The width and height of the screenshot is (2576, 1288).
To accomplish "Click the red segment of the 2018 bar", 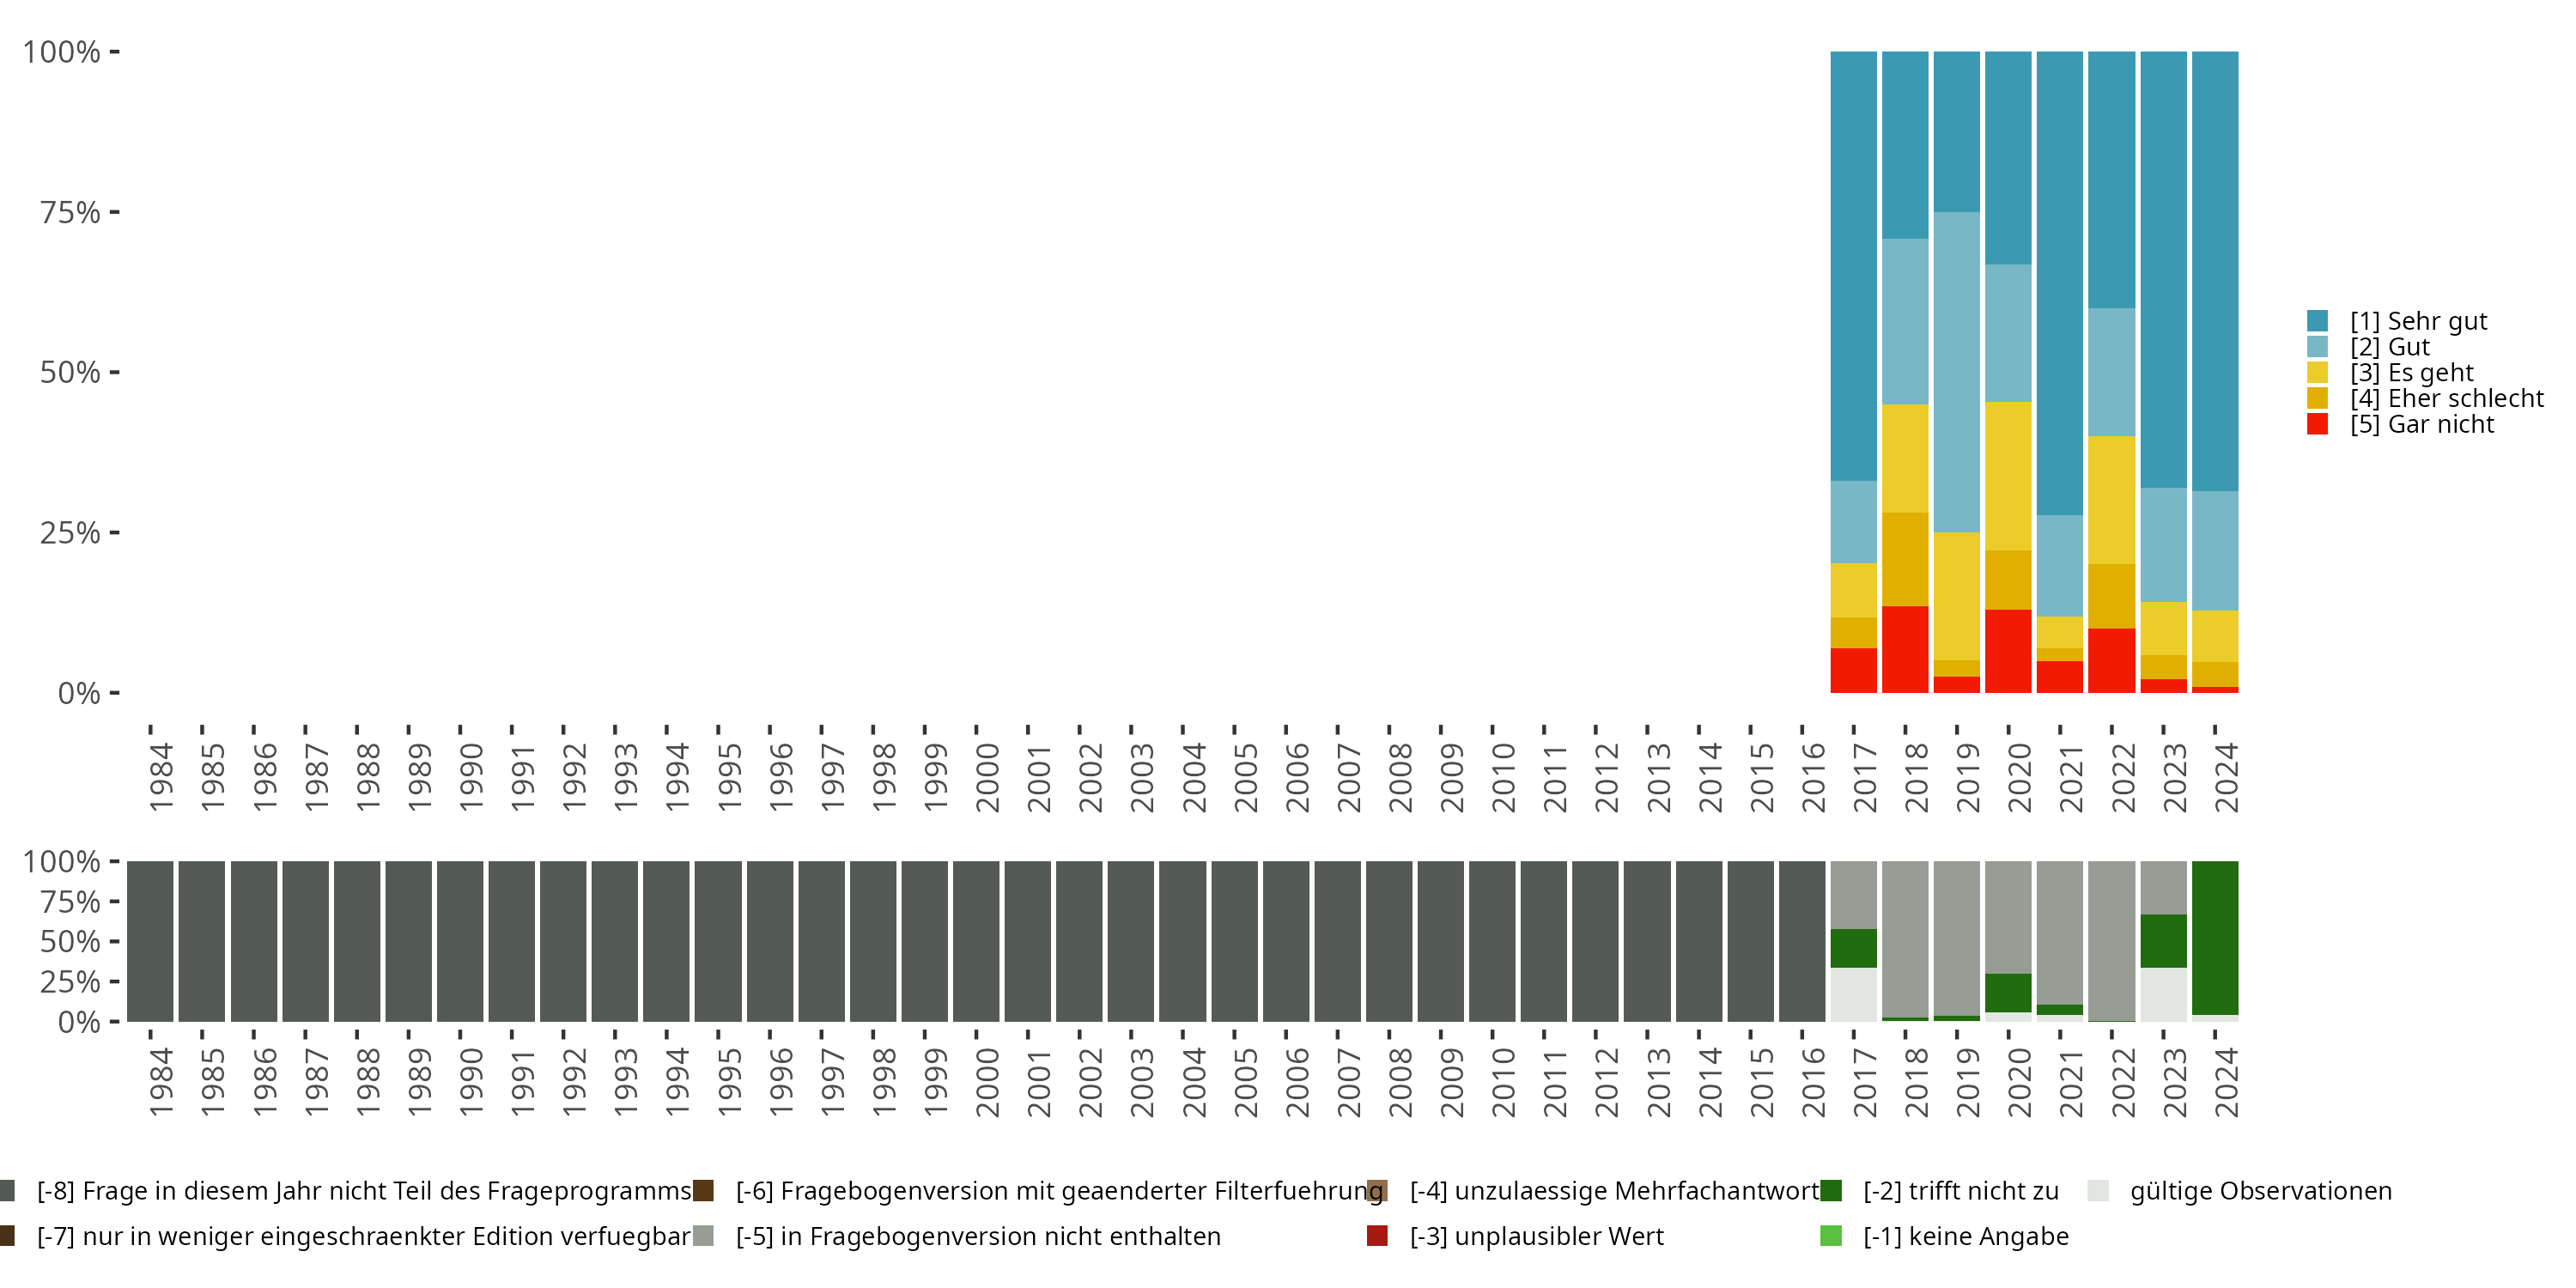I will [1905, 650].
